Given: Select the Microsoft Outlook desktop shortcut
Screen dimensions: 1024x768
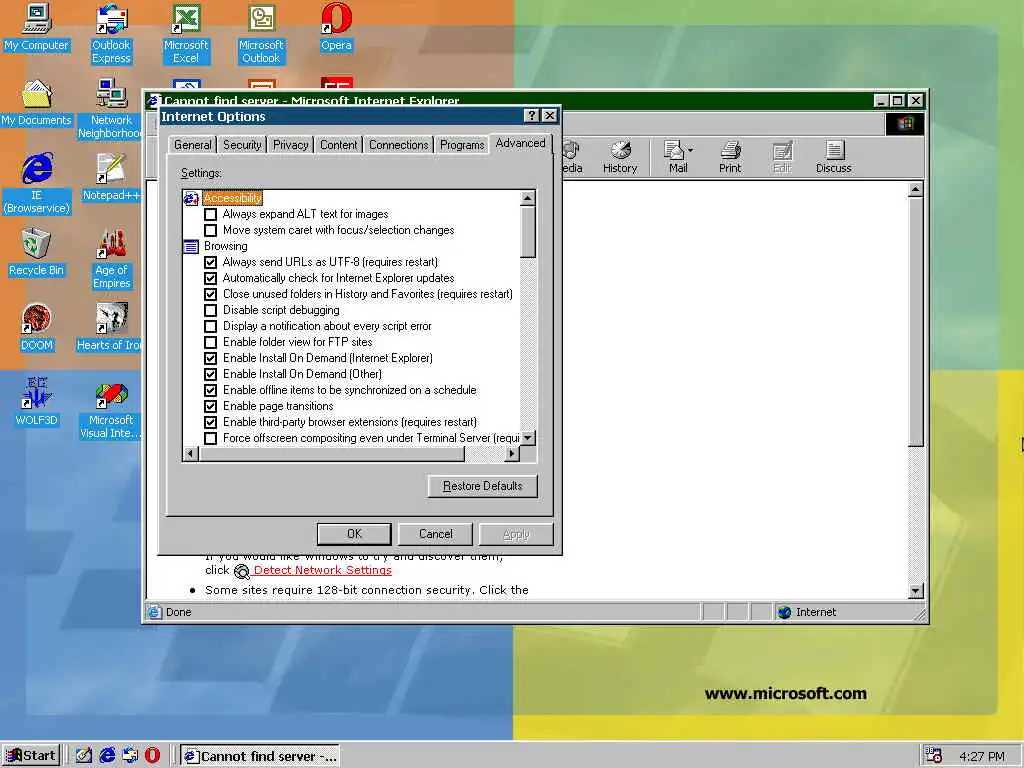Looking at the screenshot, I should coord(261,34).
